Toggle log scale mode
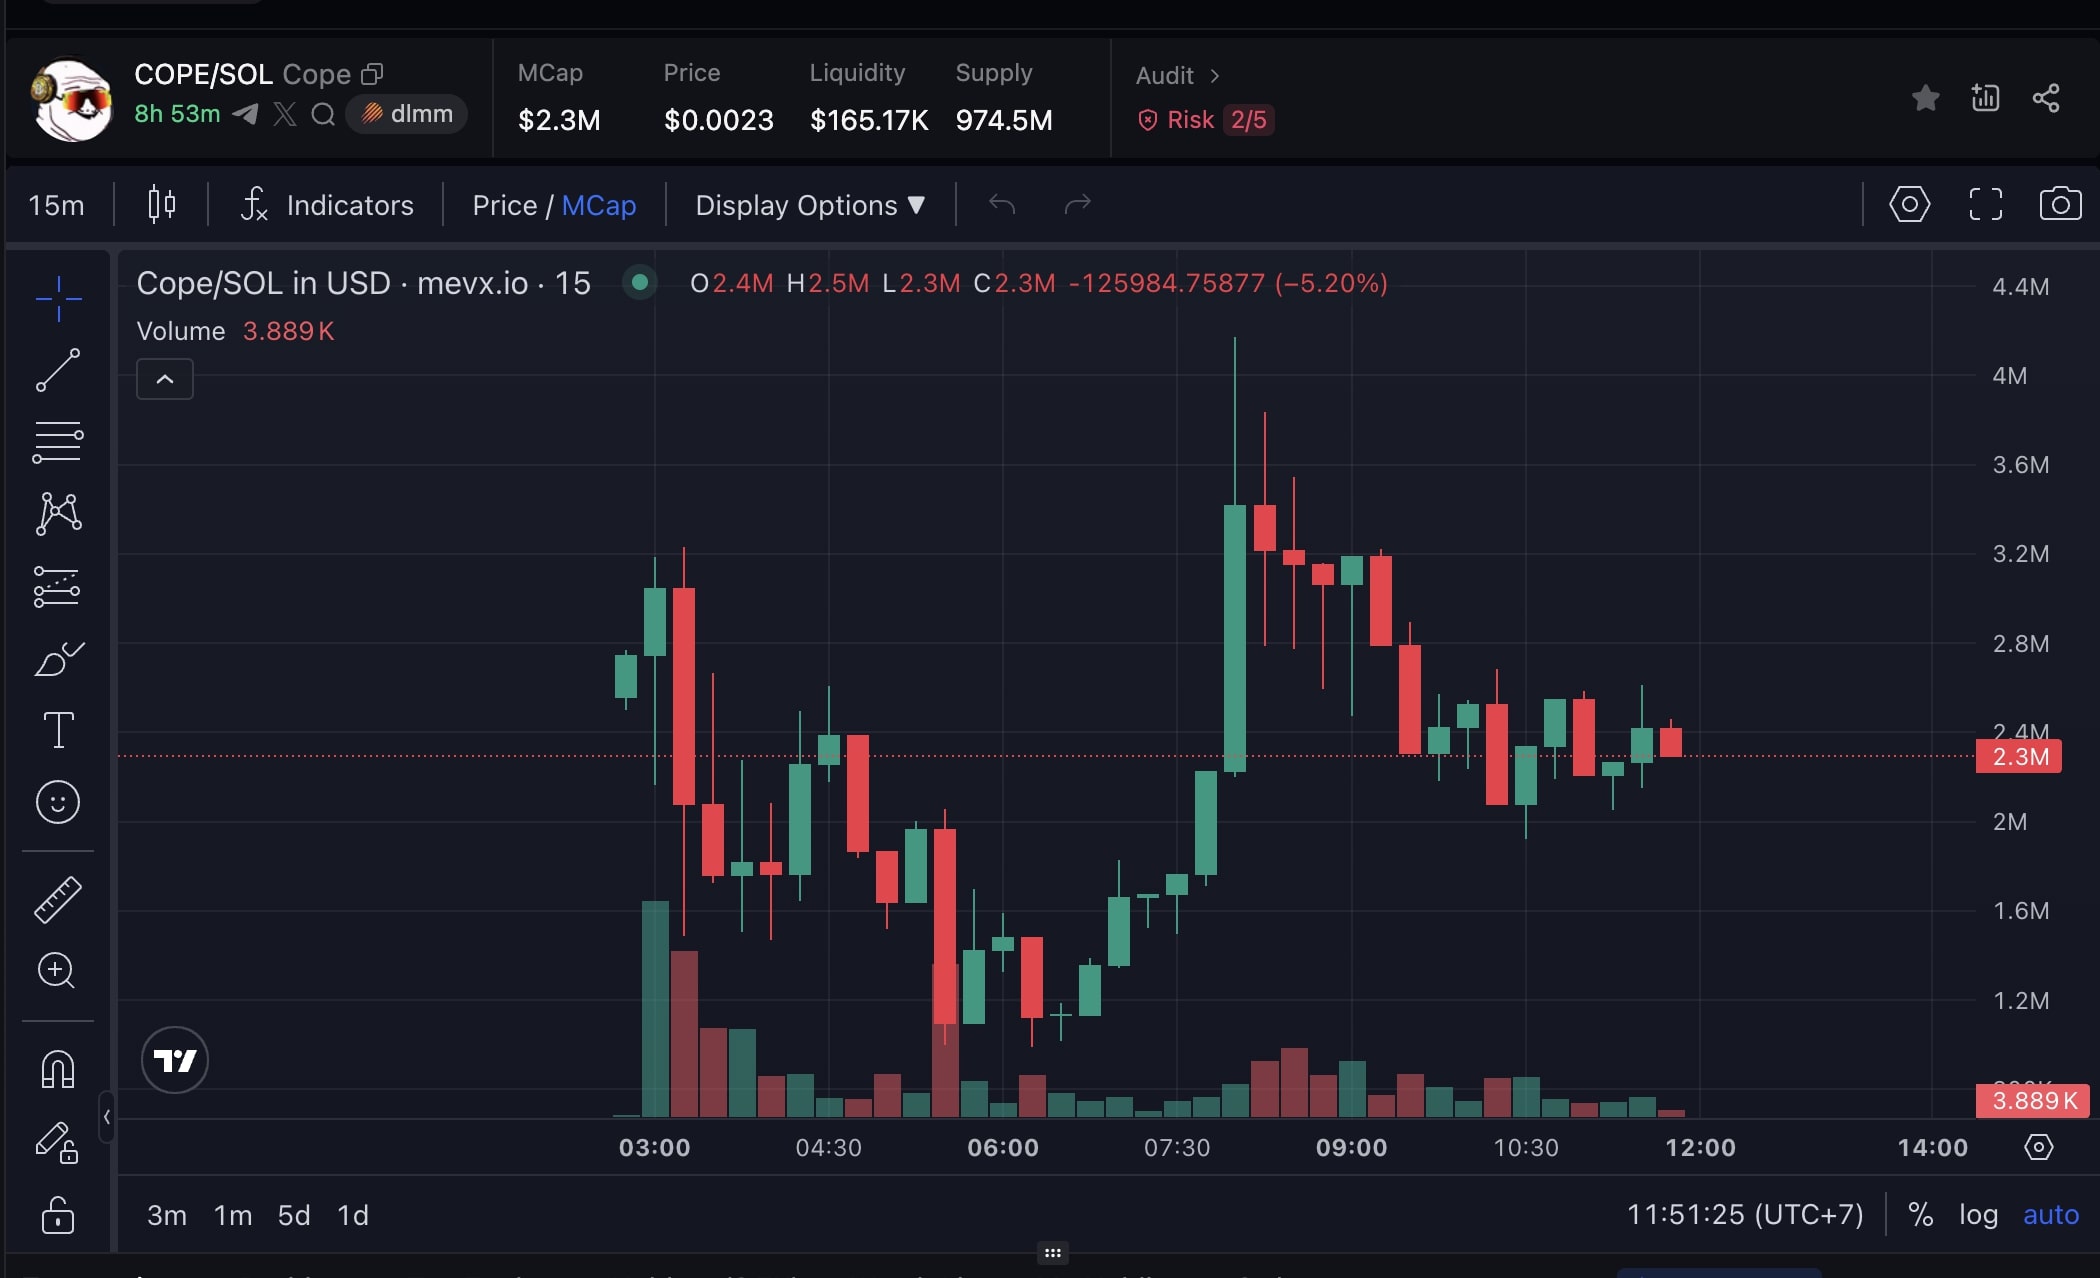2100x1278 pixels. coord(1978,1214)
